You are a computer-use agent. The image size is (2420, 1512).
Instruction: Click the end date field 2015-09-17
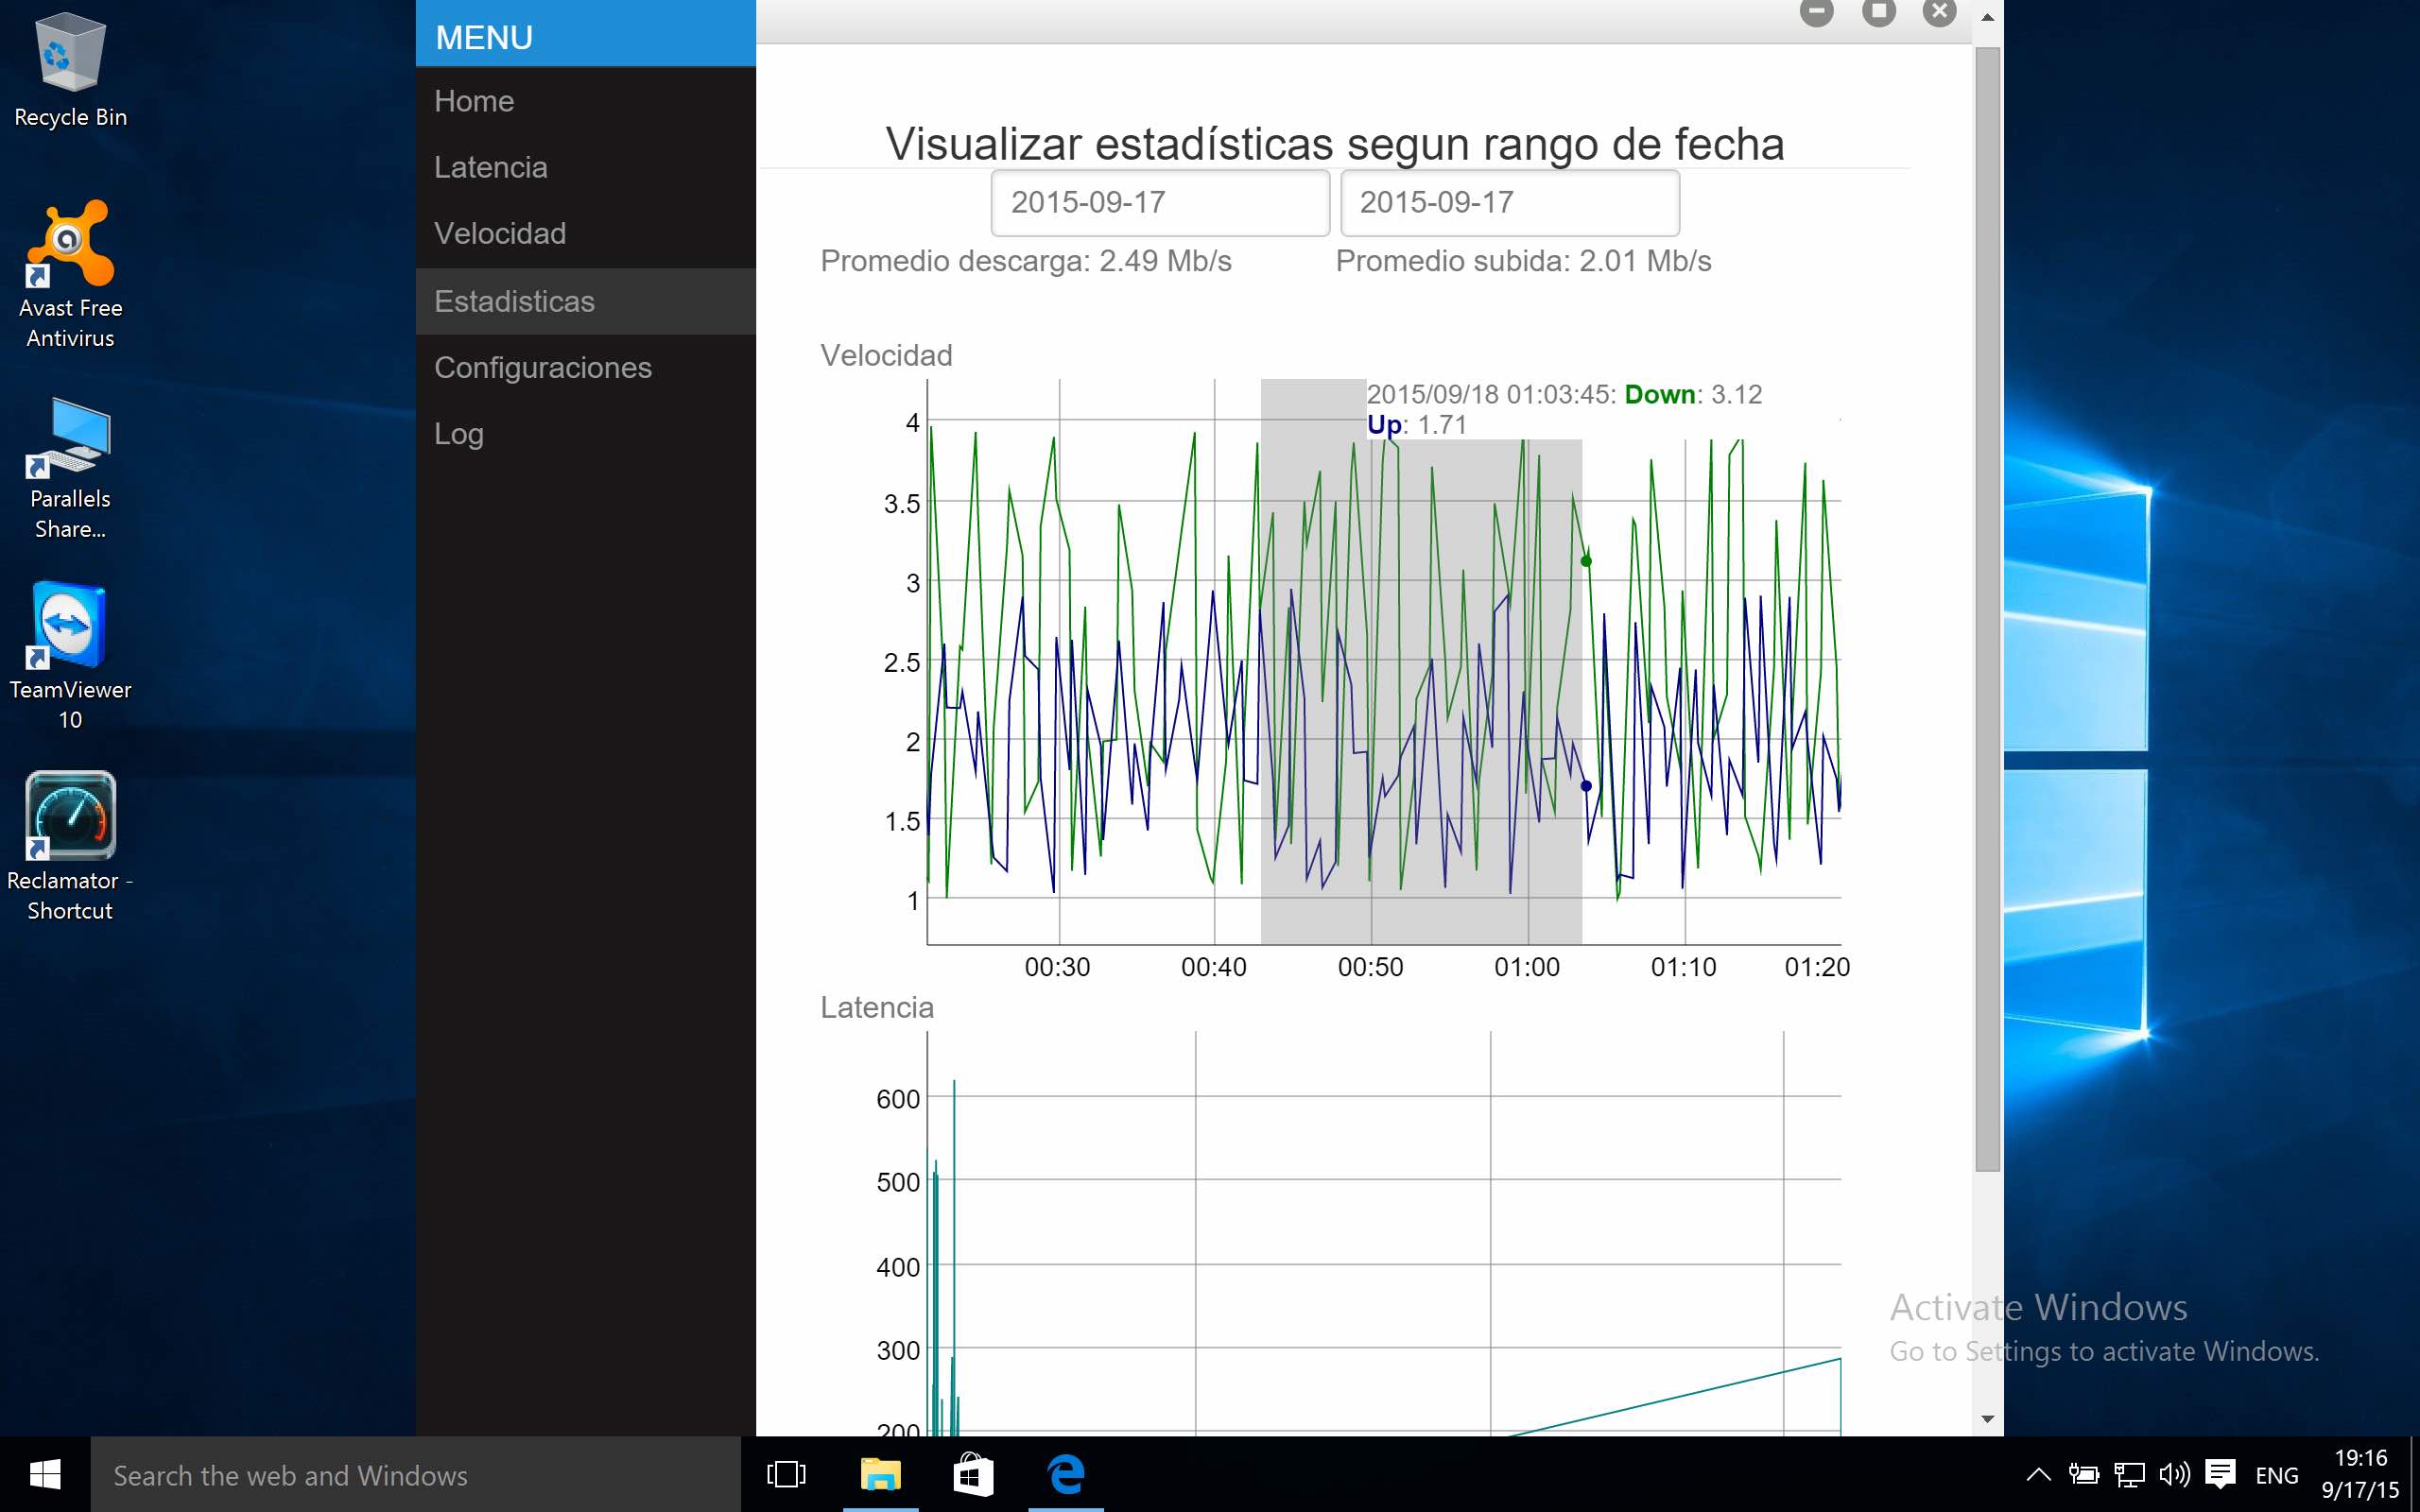(x=1510, y=203)
